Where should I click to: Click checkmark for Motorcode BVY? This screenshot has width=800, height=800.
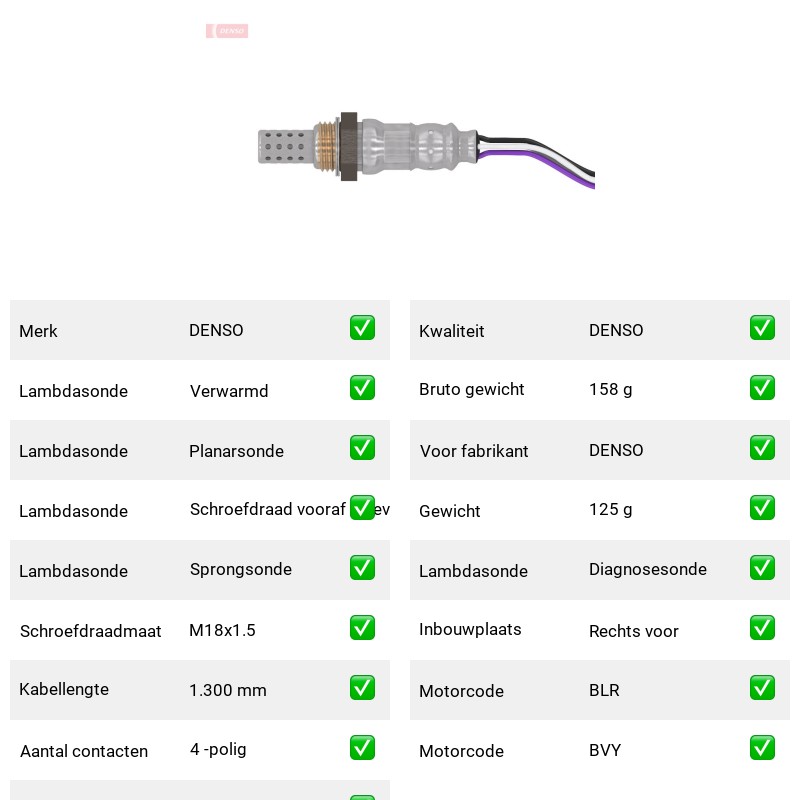(762, 747)
